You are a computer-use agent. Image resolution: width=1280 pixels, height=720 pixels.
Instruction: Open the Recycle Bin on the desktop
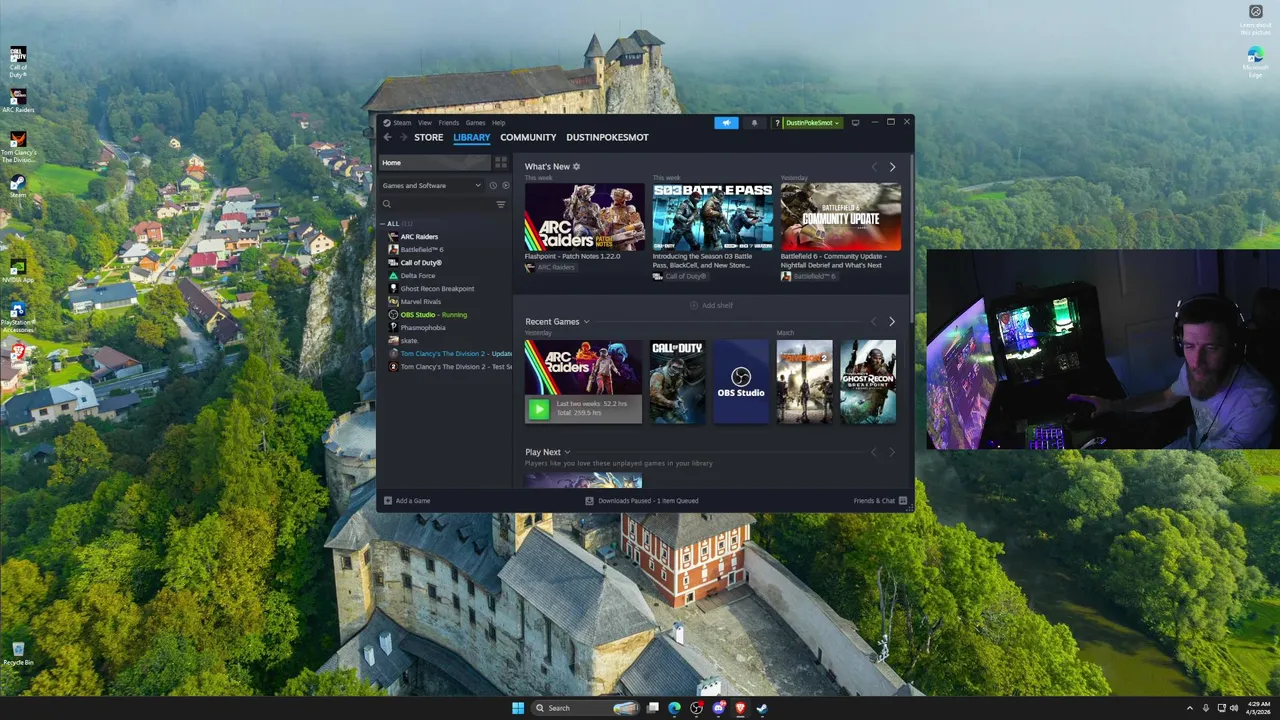click(17, 654)
